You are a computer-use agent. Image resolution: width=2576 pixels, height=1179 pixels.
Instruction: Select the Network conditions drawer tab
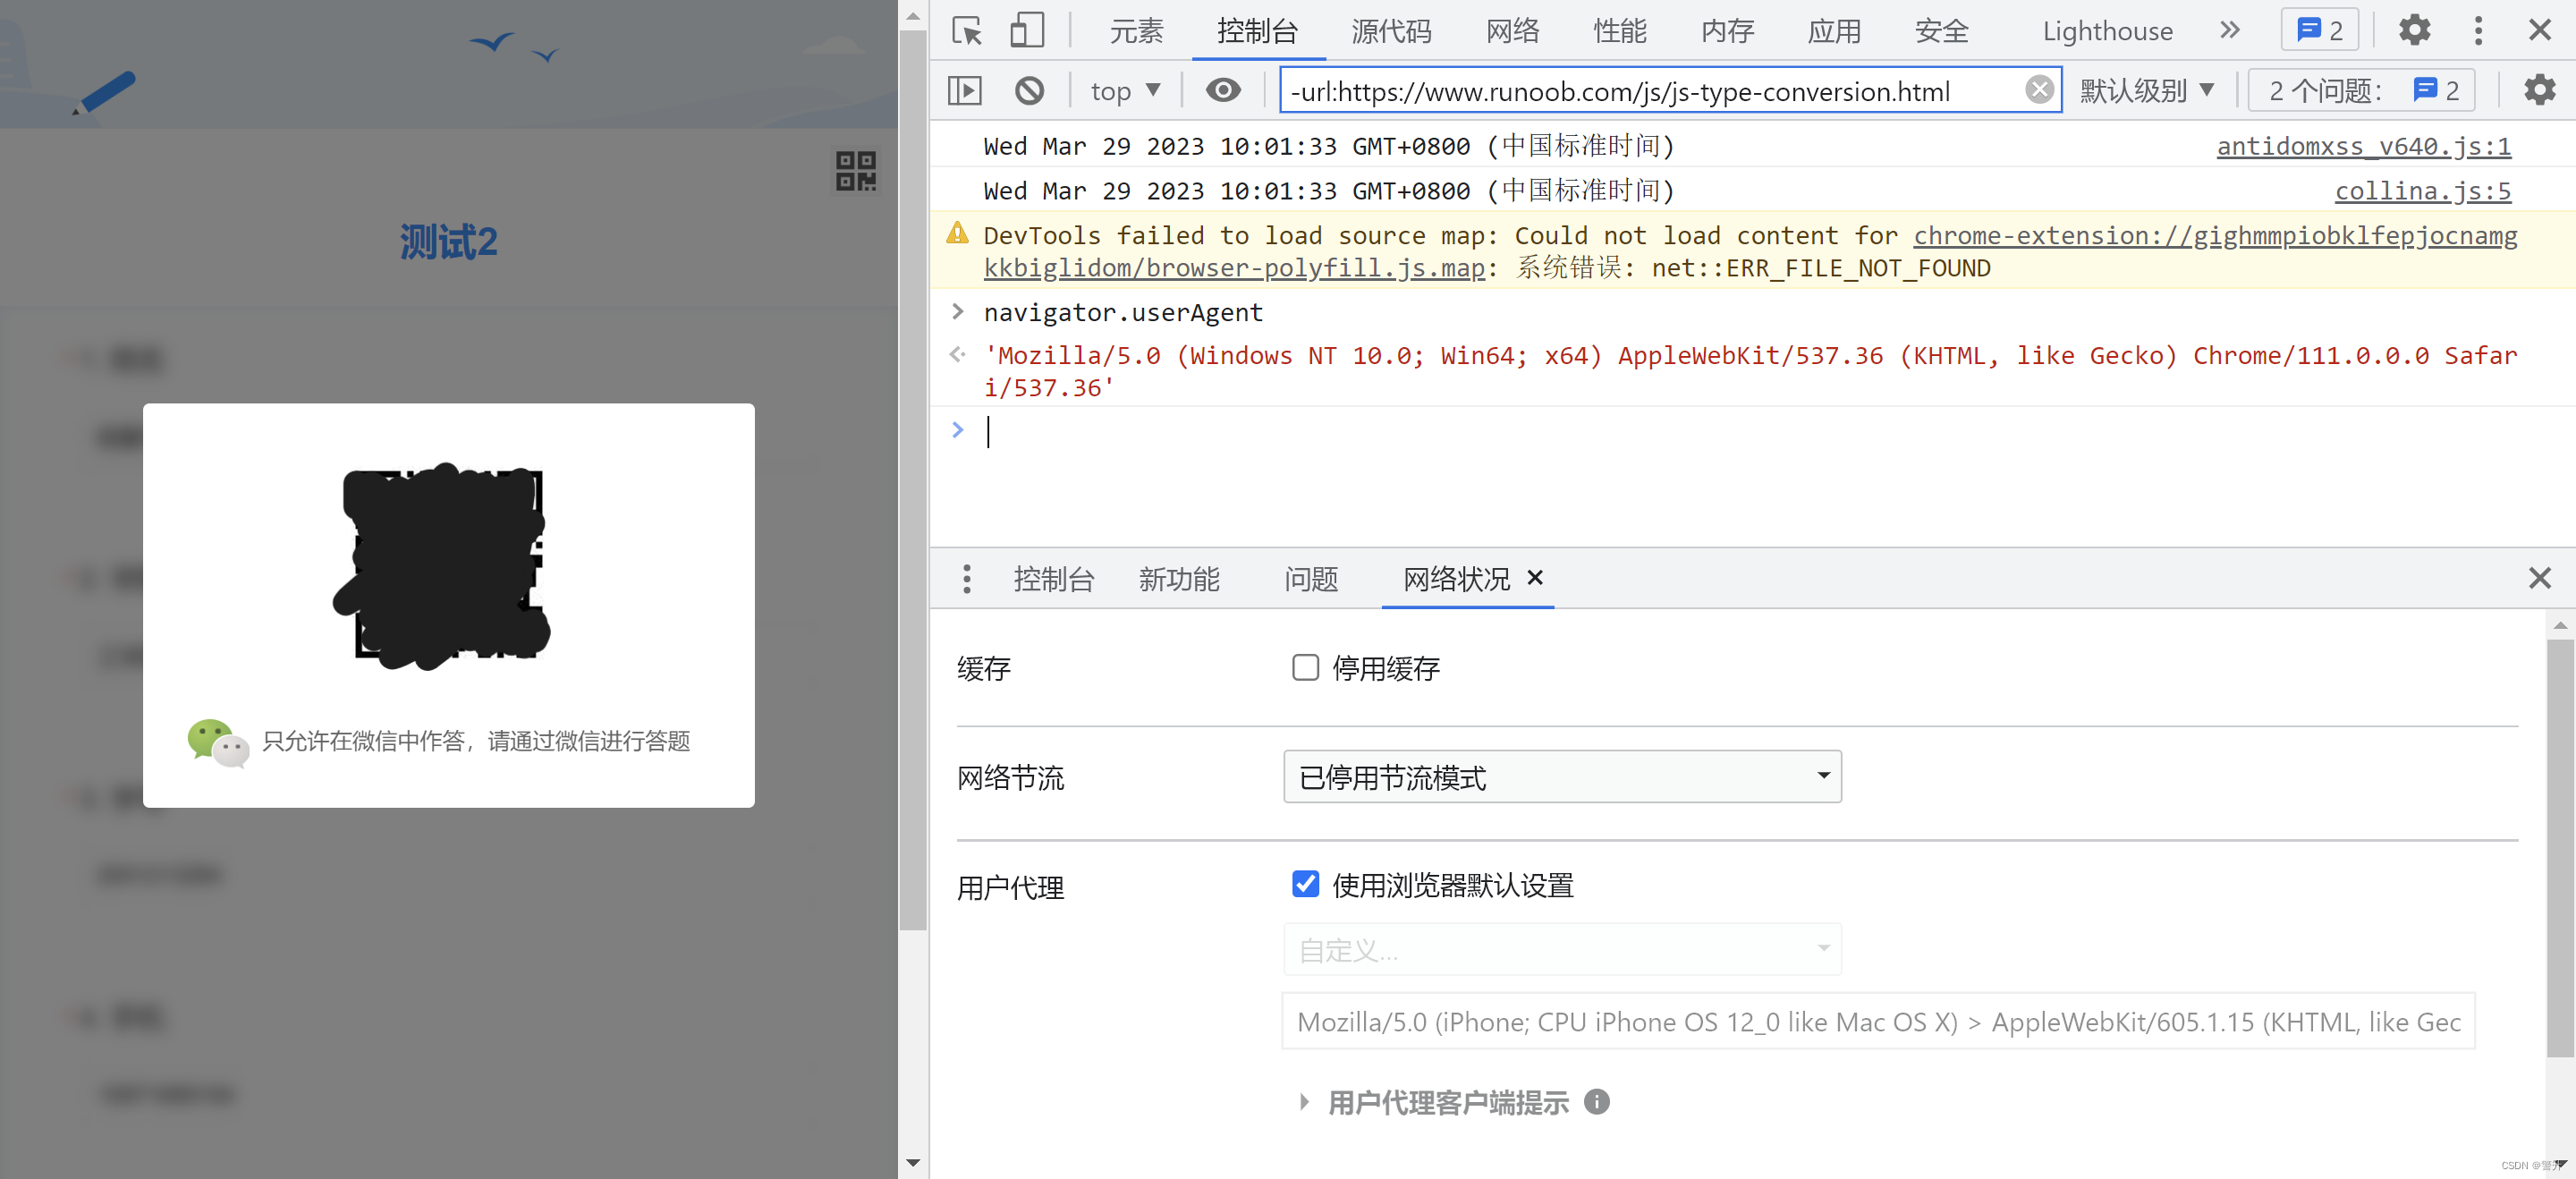tap(1456, 579)
